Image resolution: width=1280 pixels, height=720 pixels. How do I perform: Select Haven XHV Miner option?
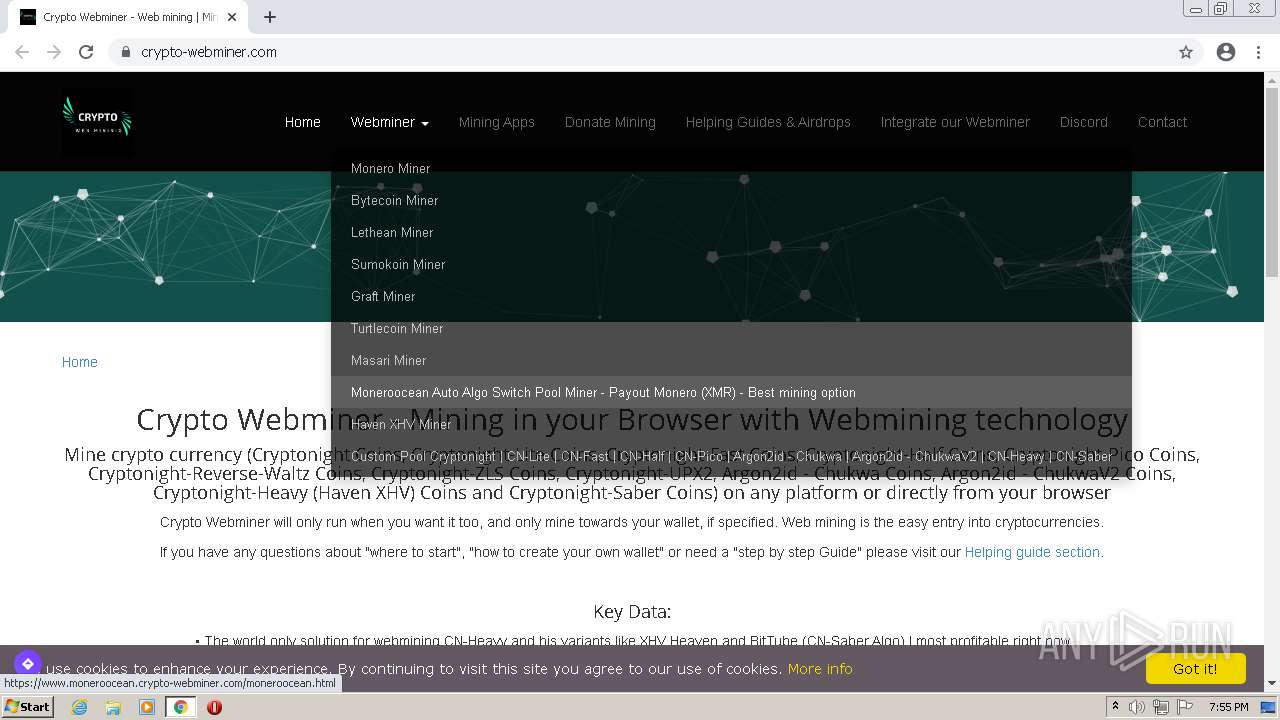pos(731,424)
